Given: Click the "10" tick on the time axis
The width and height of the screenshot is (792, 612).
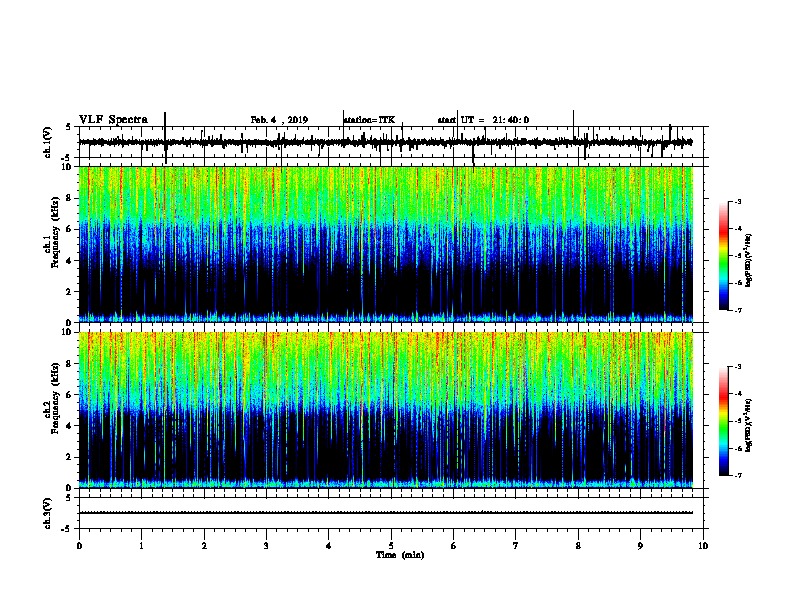Looking at the screenshot, I should pos(703,546).
